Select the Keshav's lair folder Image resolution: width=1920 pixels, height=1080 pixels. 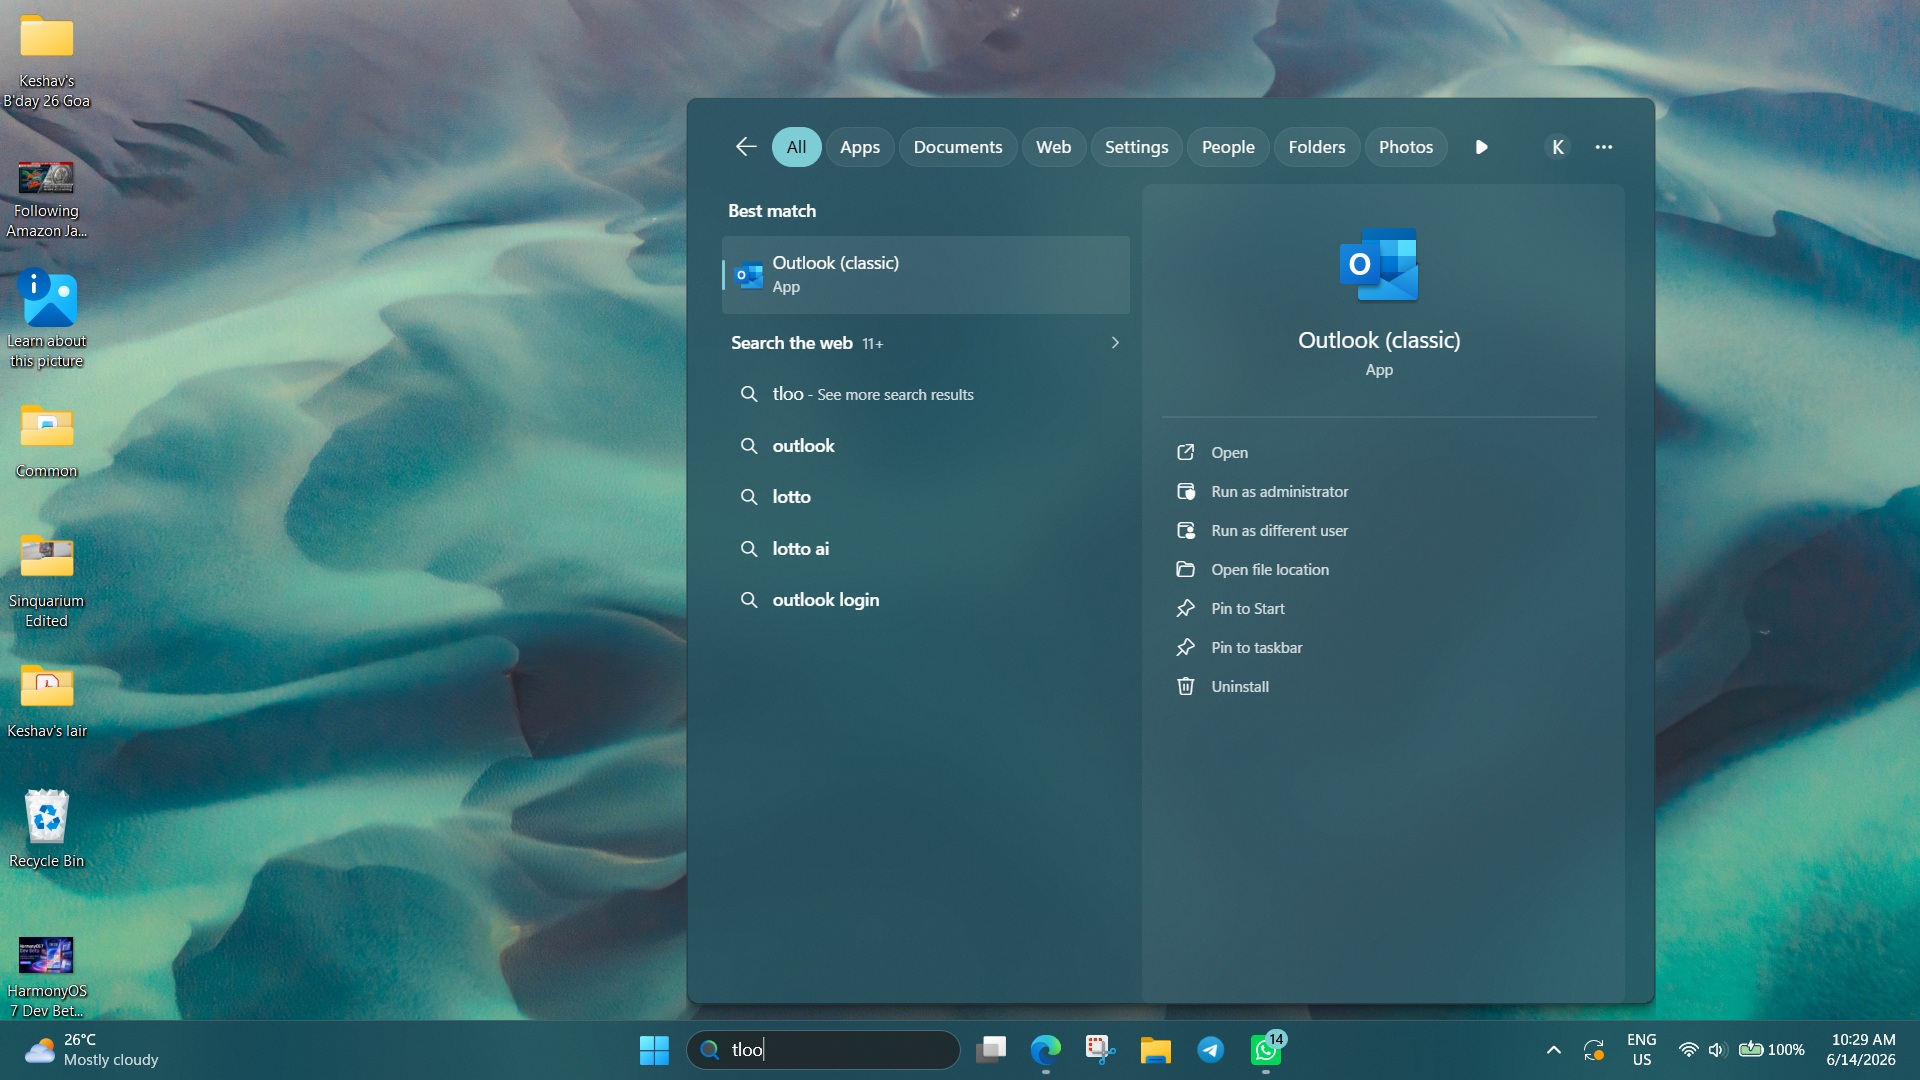tap(47, 700)
